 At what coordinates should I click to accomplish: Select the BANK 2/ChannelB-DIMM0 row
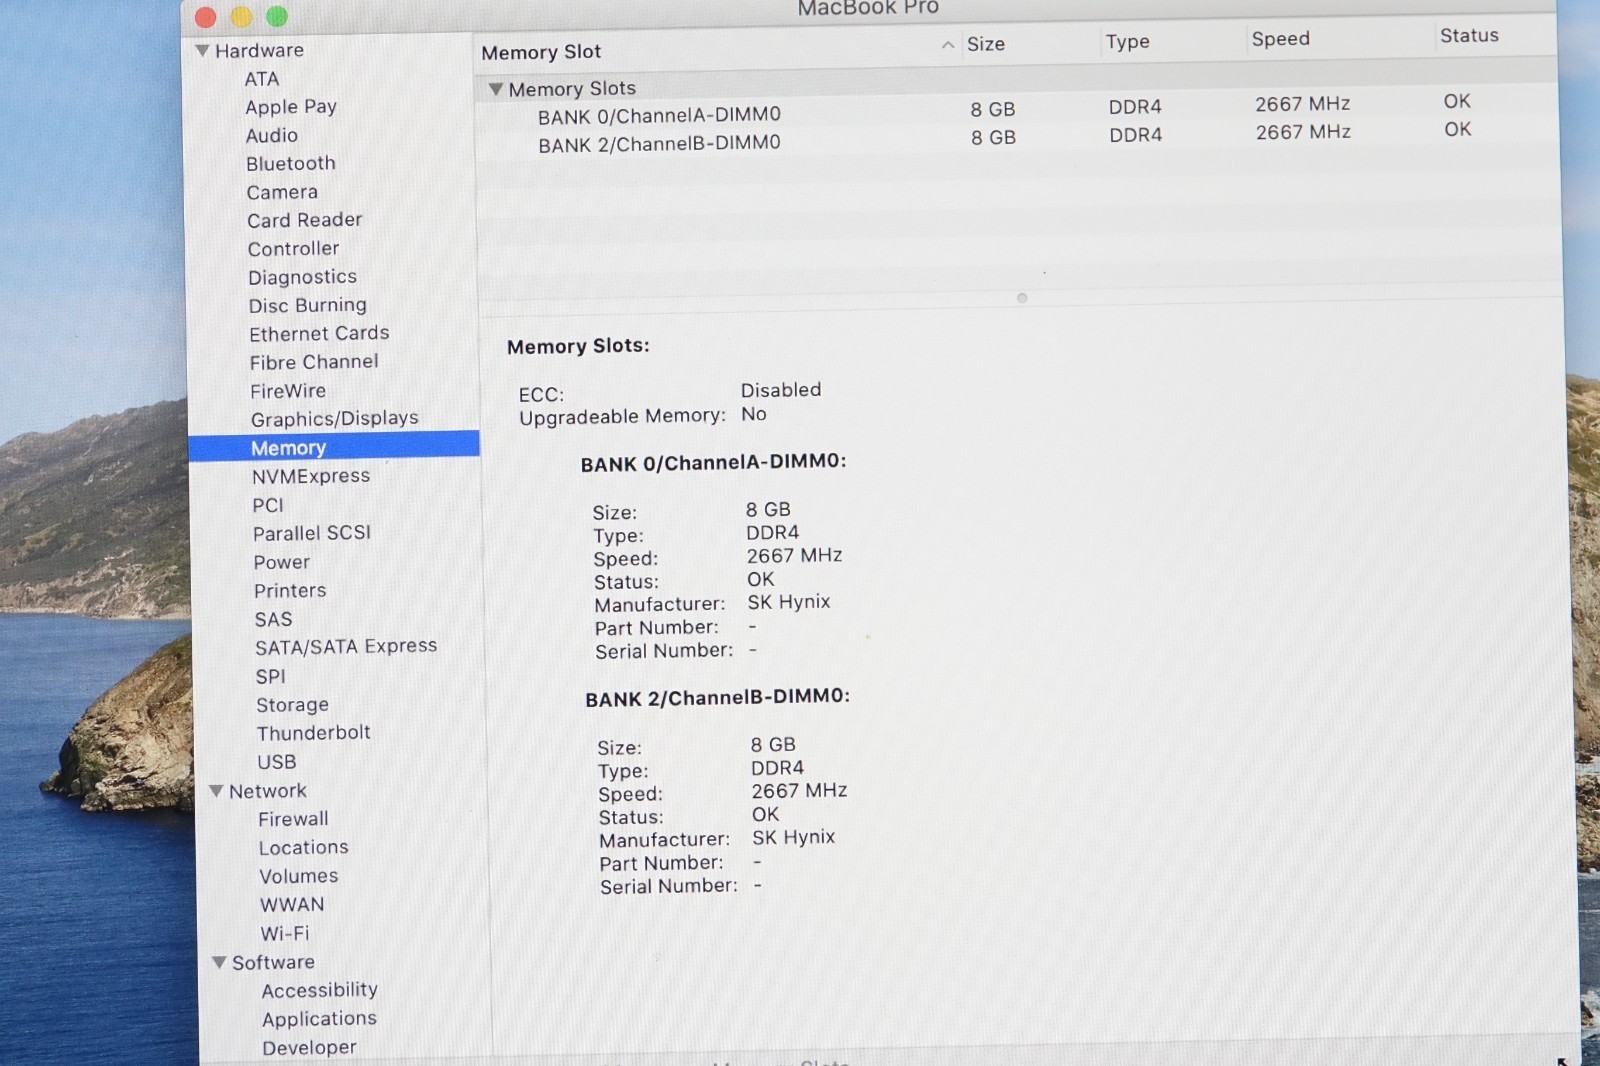point(659,144)
